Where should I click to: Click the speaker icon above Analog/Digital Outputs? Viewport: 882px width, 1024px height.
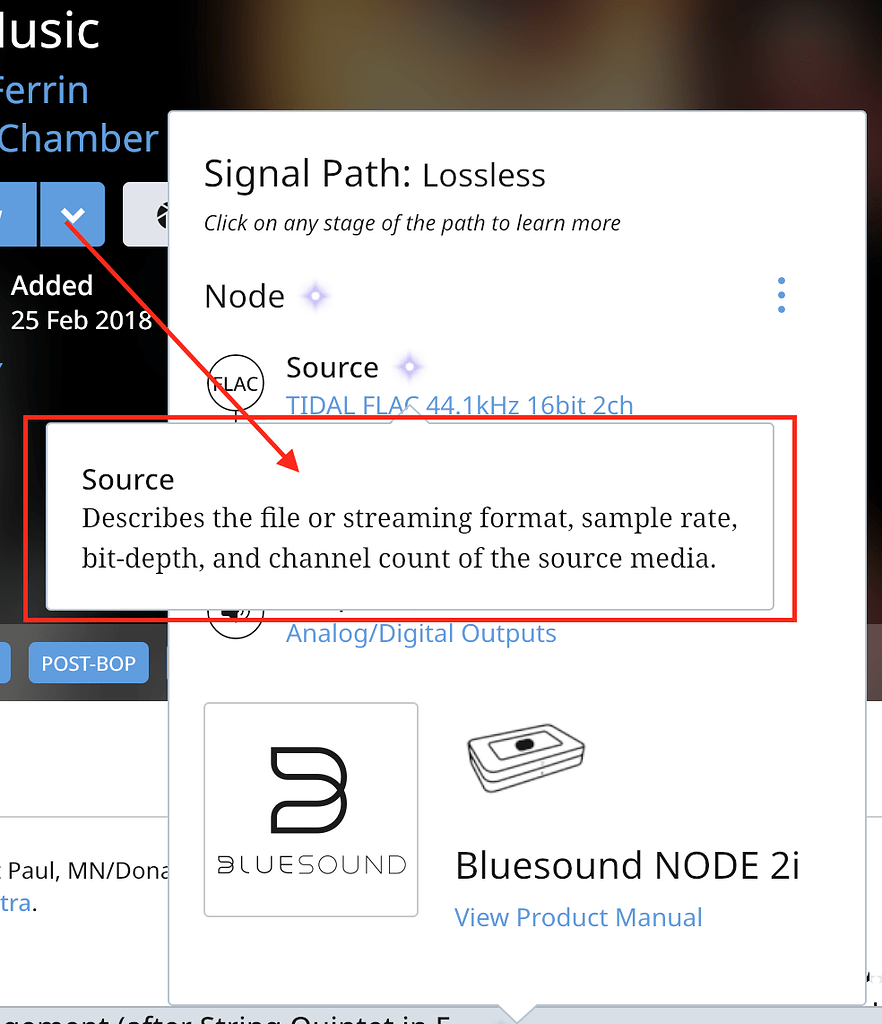[x=235, y=608]
